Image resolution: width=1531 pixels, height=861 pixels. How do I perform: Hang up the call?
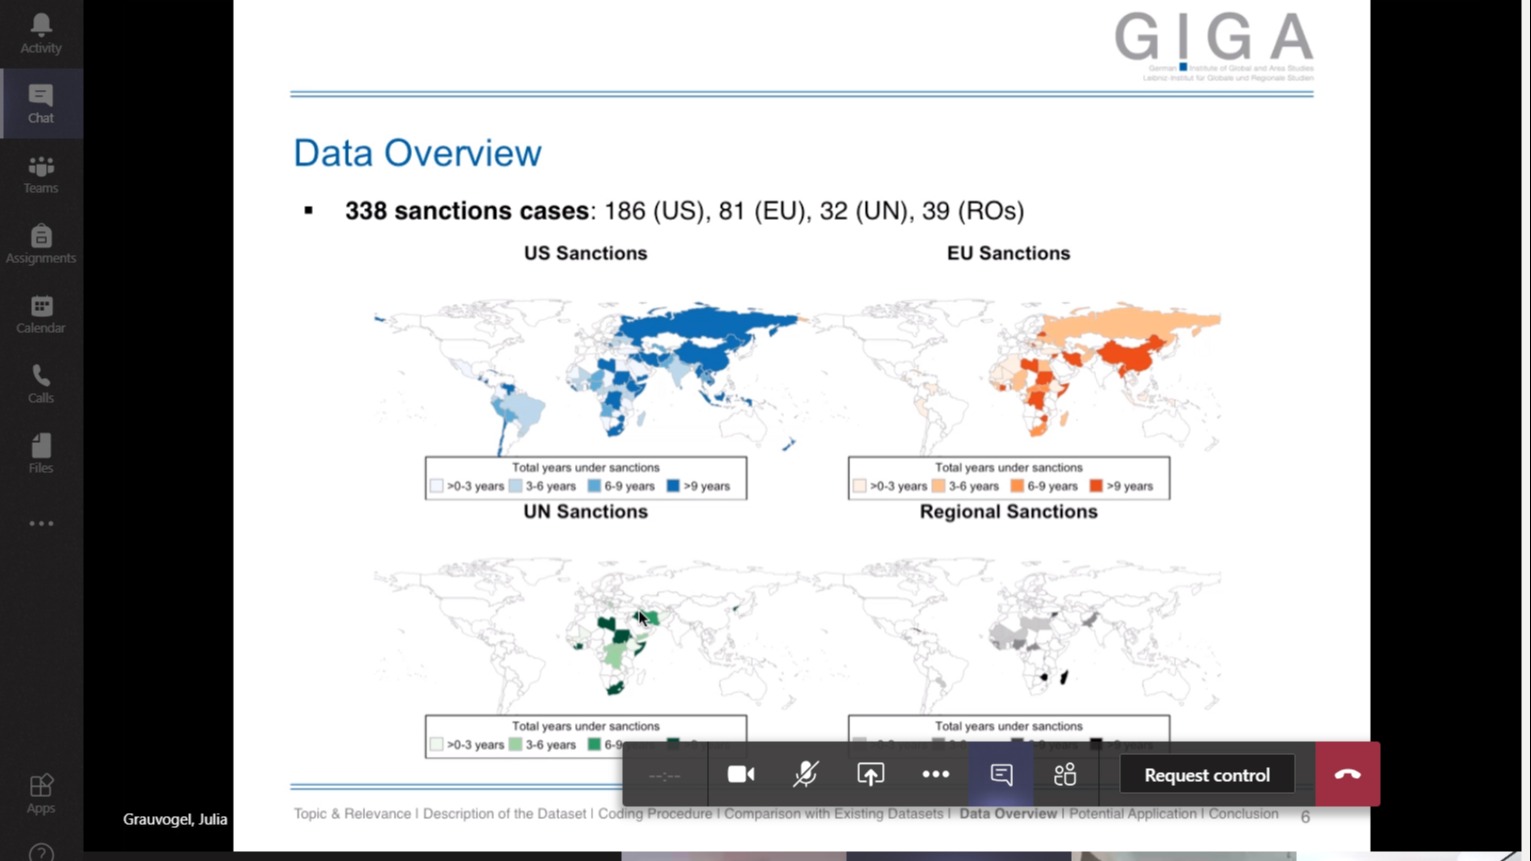[x=1347, y=775]
